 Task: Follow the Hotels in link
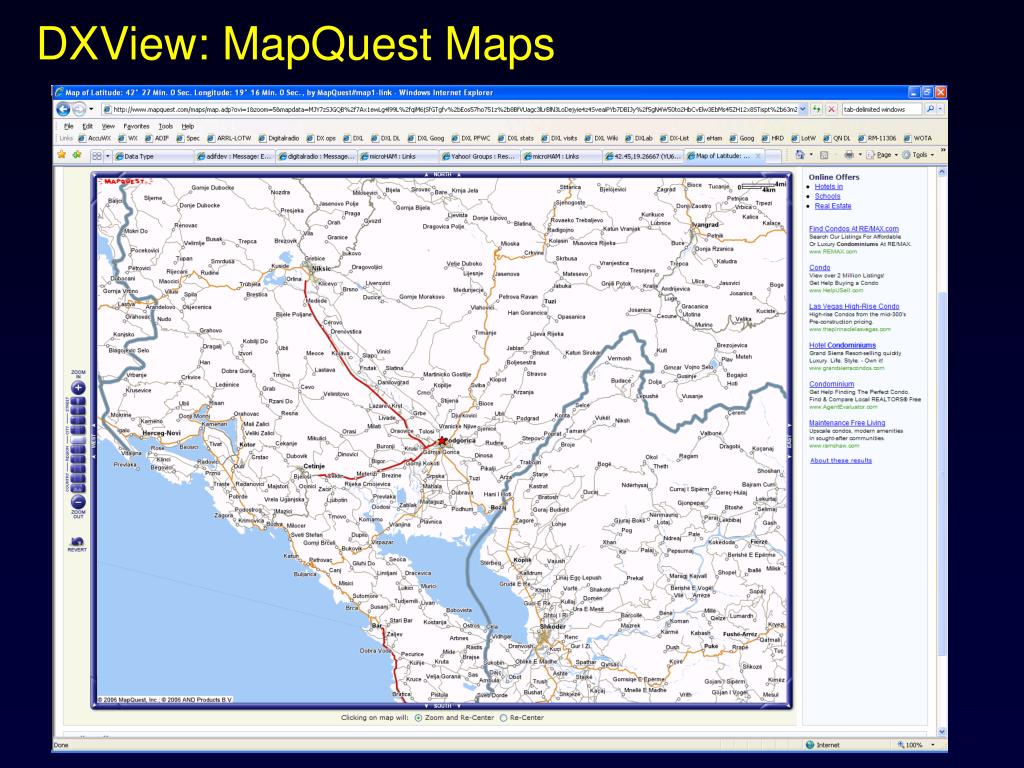[829, 187]
